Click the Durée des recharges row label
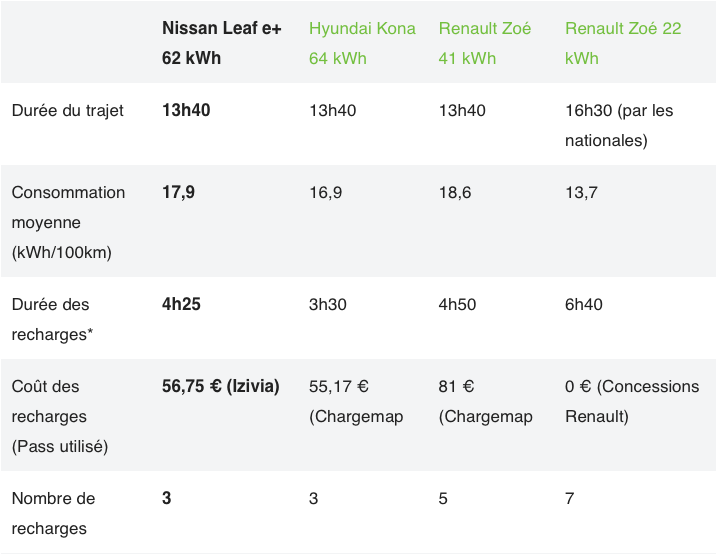This screenshot has width=723, height=557. [x=52, y=319]
